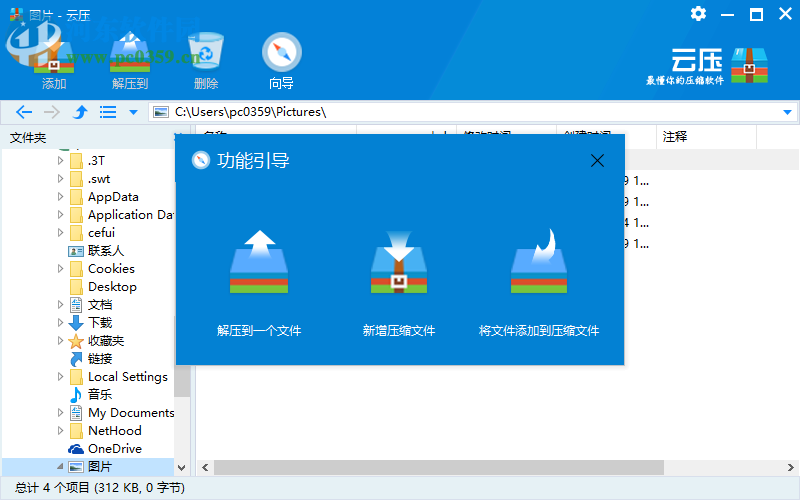
Task: Expand the AppData folder node
Action: (60, 196)
